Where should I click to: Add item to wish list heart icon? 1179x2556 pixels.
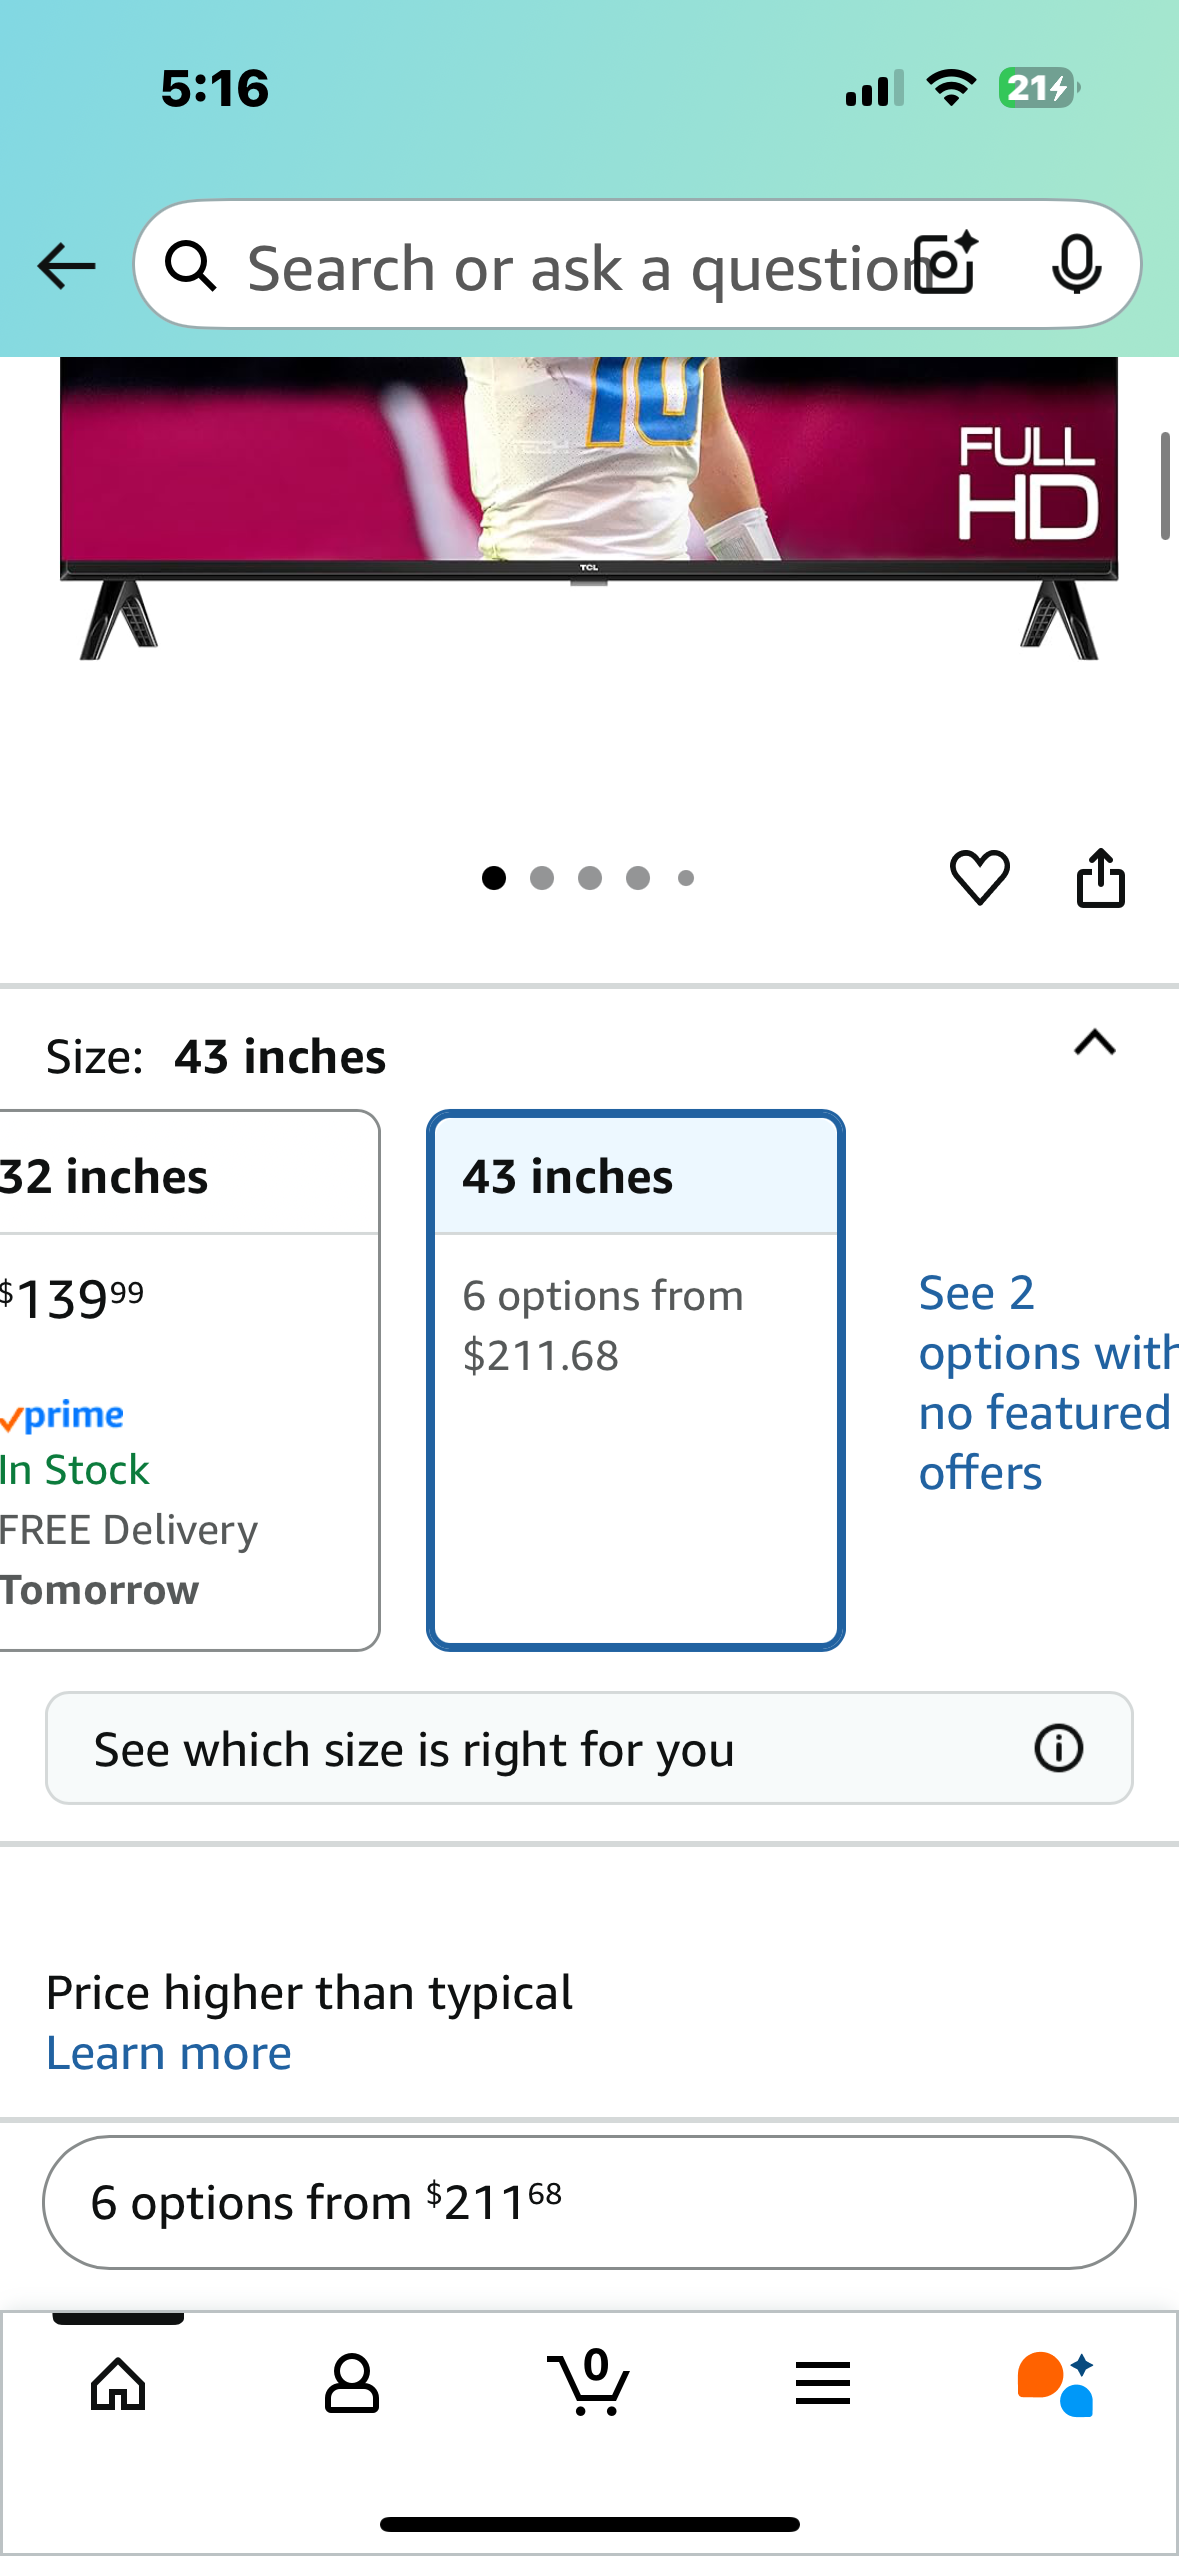click(979, 878)
